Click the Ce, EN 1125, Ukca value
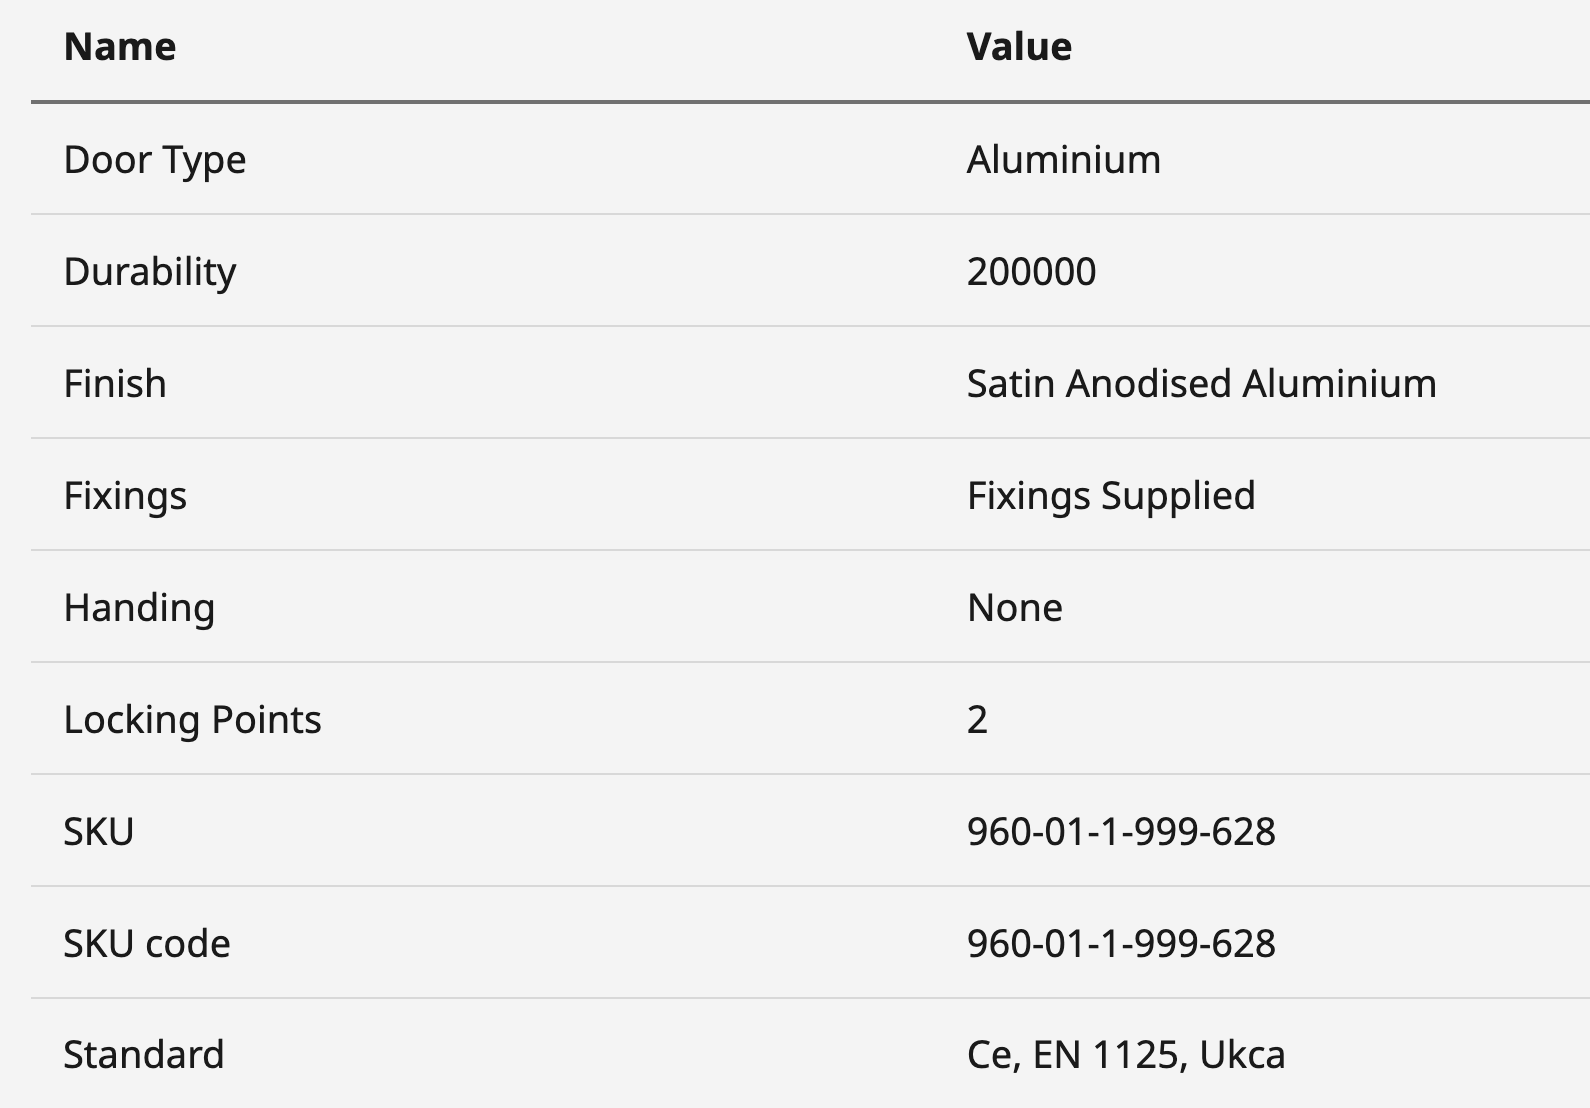Image resolution: width=1590 pixels, height=1108 pixels. (x=1126, y=1055)
